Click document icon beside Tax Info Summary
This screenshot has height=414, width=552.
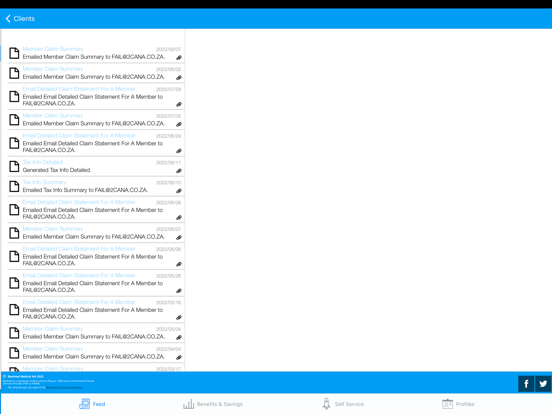pyautogui.click(x=14, y=186)
